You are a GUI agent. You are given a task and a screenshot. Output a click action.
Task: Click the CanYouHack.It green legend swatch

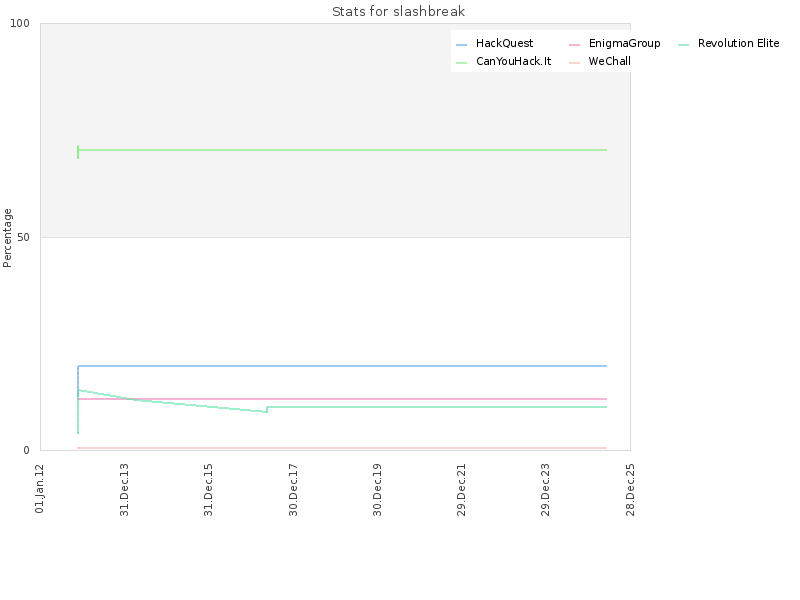tap(461, 62)
